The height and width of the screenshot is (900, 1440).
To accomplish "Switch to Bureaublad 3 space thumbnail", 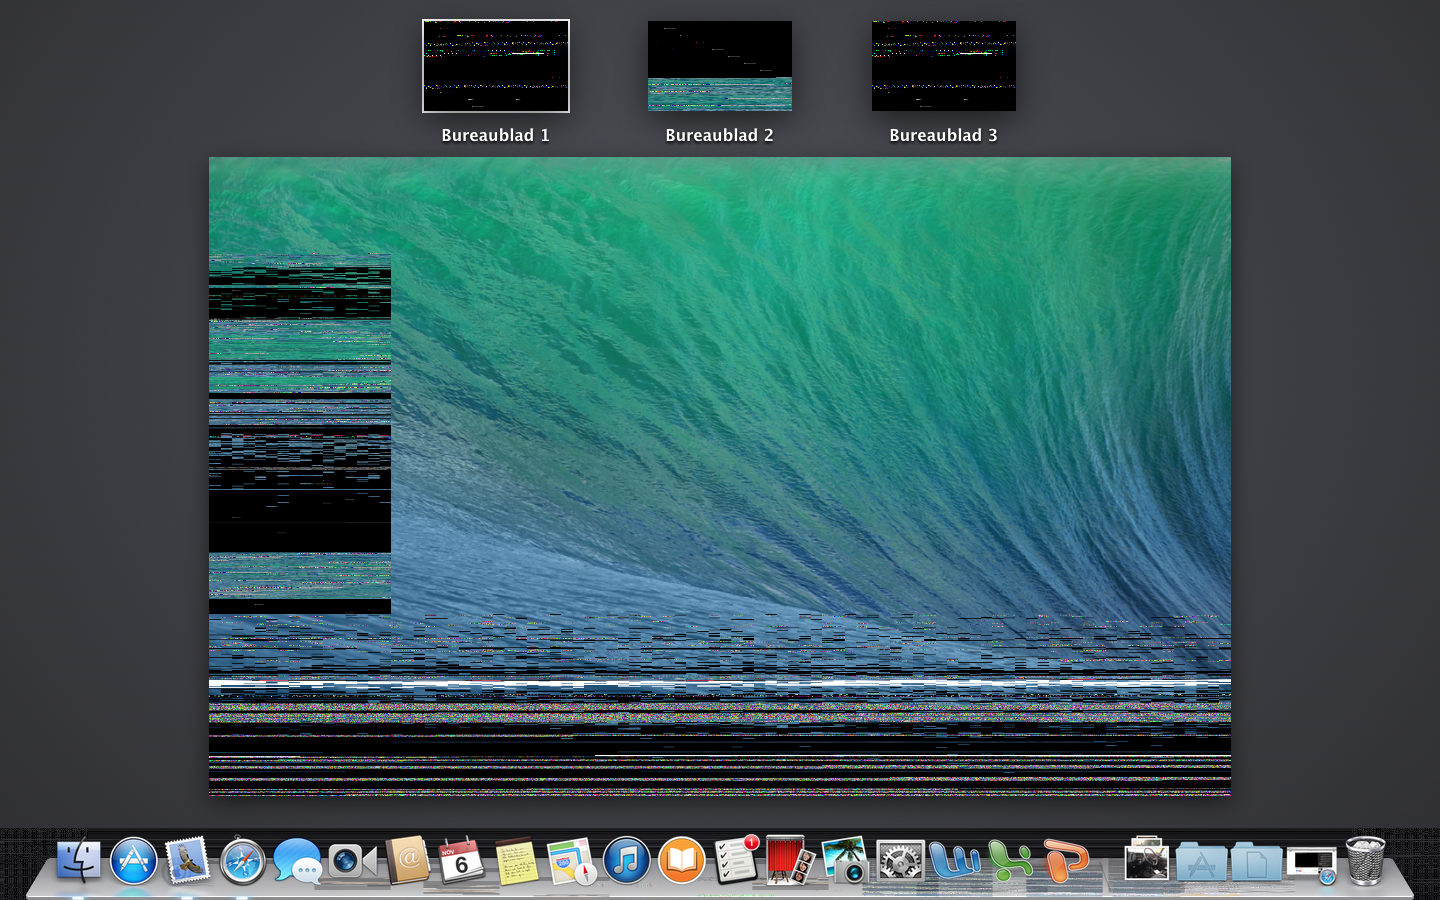I will pyautogui.click(x=944, y=66).
